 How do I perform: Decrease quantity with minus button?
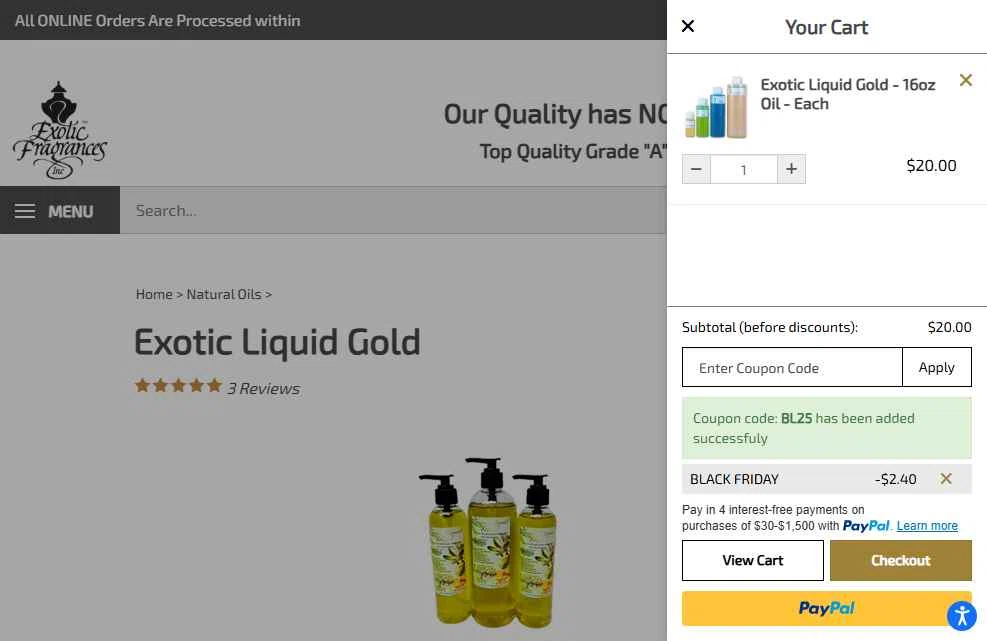[x=696, y=169]
